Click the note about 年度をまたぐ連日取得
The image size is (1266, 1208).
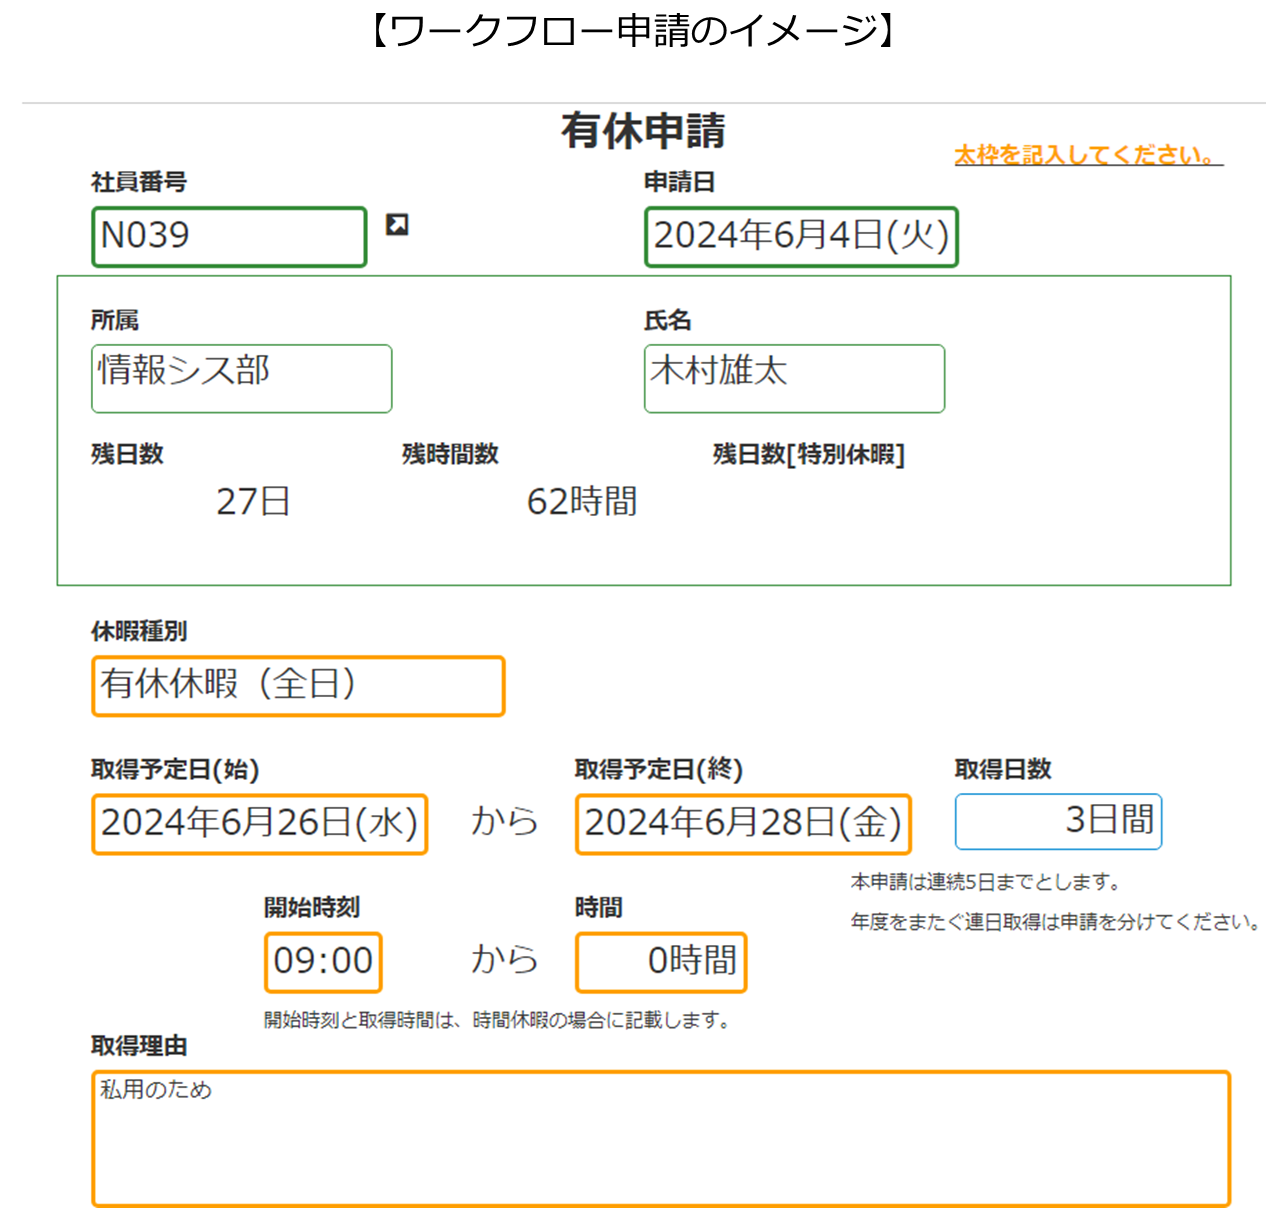[1055, 922]
